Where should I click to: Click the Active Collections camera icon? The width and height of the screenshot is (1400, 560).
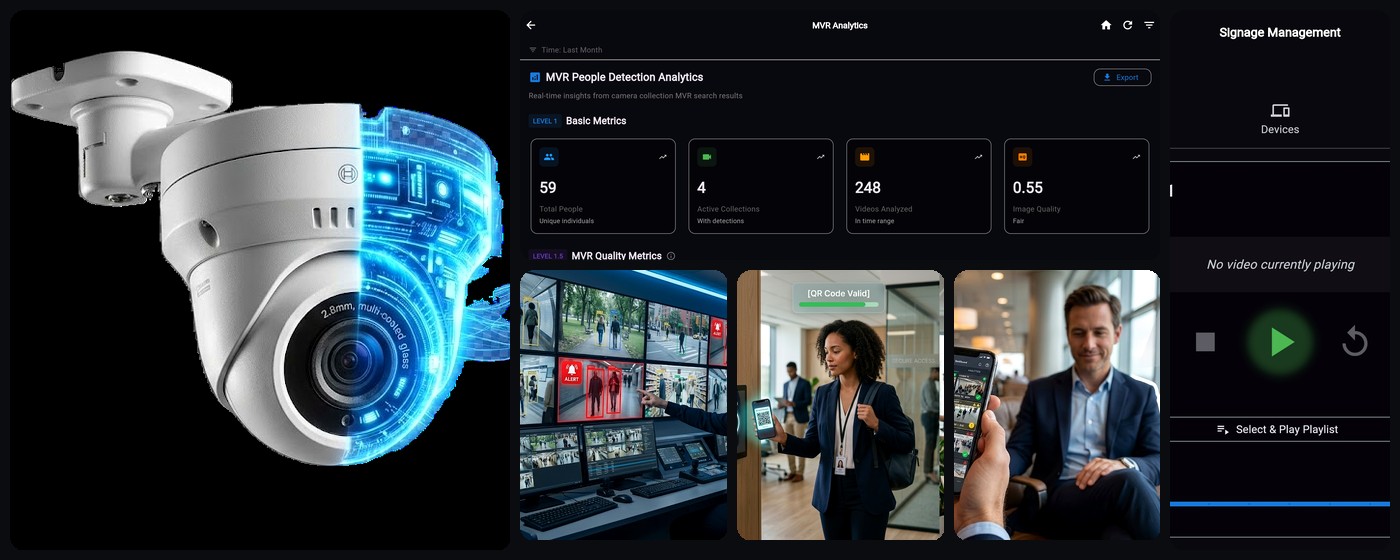pyautogui.click(x=706, y=157)
